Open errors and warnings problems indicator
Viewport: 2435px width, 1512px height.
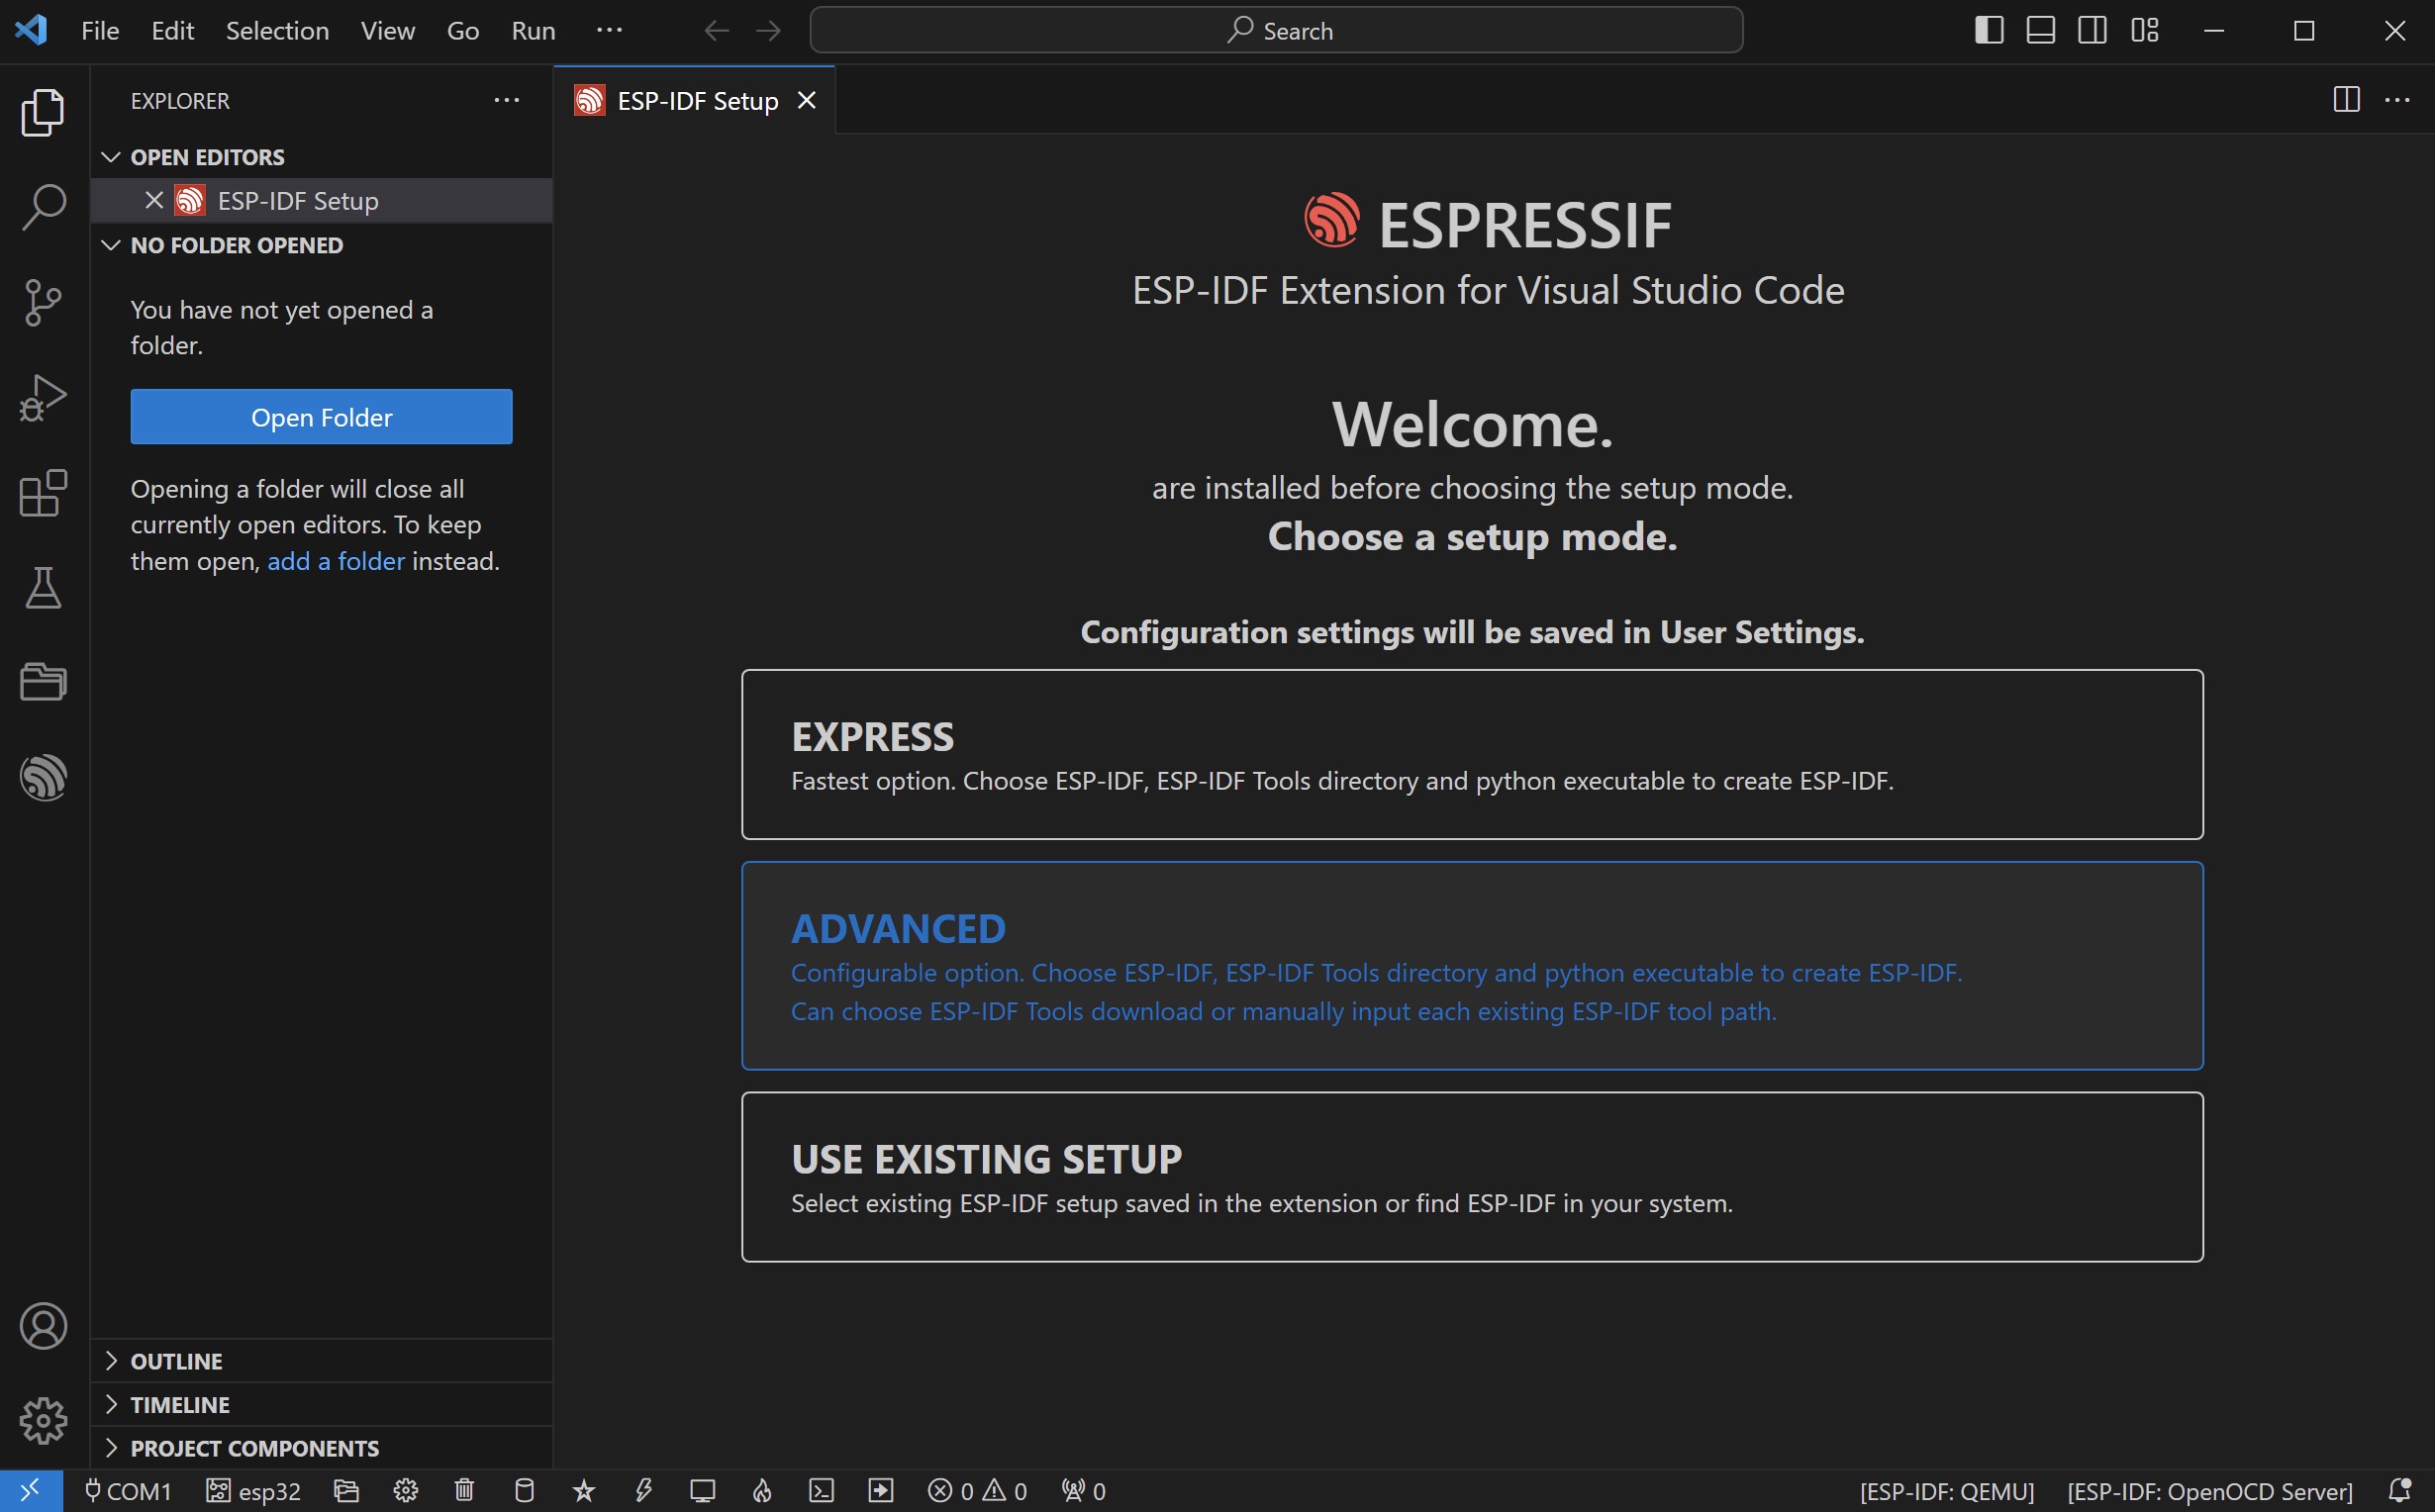[977, 1491]
